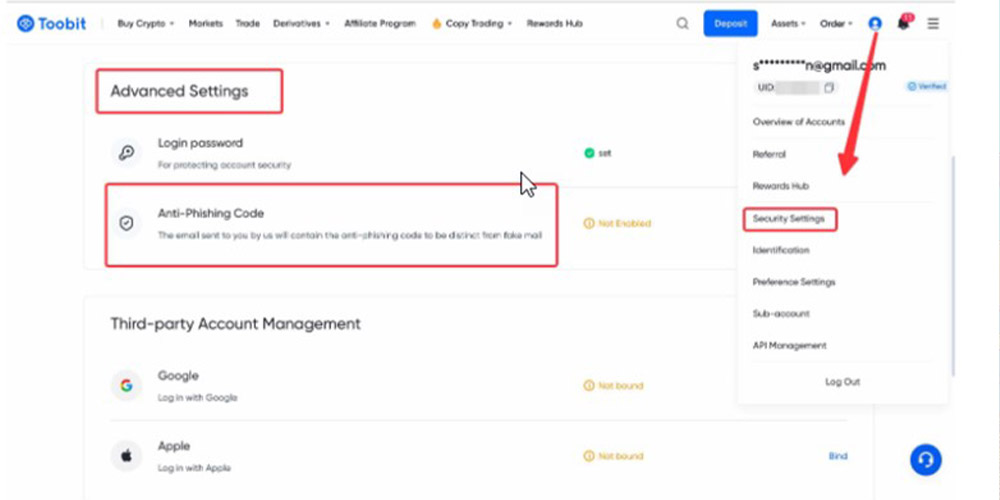
Task: Select Preference Settings in profile menu
Action: pyautogui.click(x=794, y=282)
